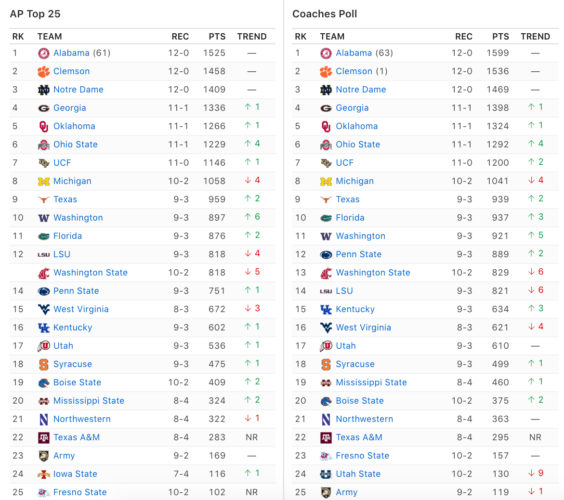Open Iowa State link in AP Top 25
This screenshot has height=500, width=564.
[x=75, y=474]
